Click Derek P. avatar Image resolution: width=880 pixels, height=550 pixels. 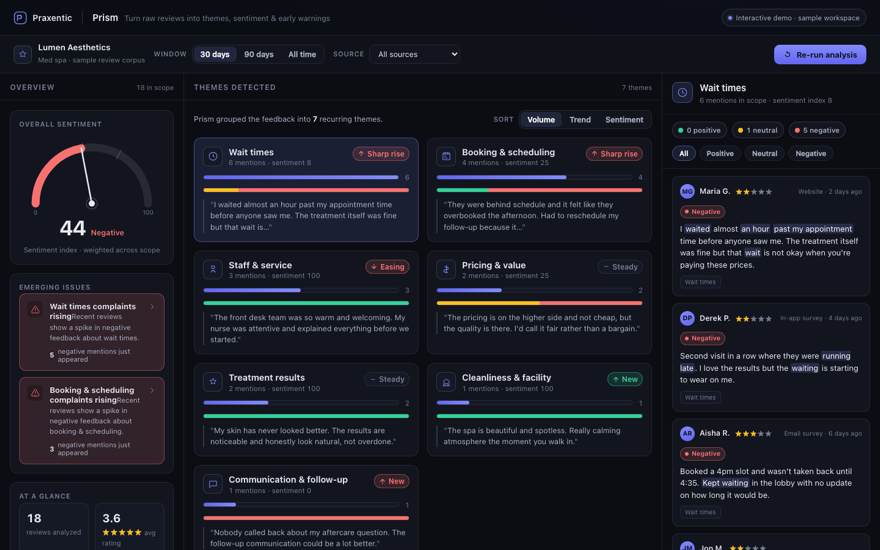pyautogui.click(x=687, y=318)
